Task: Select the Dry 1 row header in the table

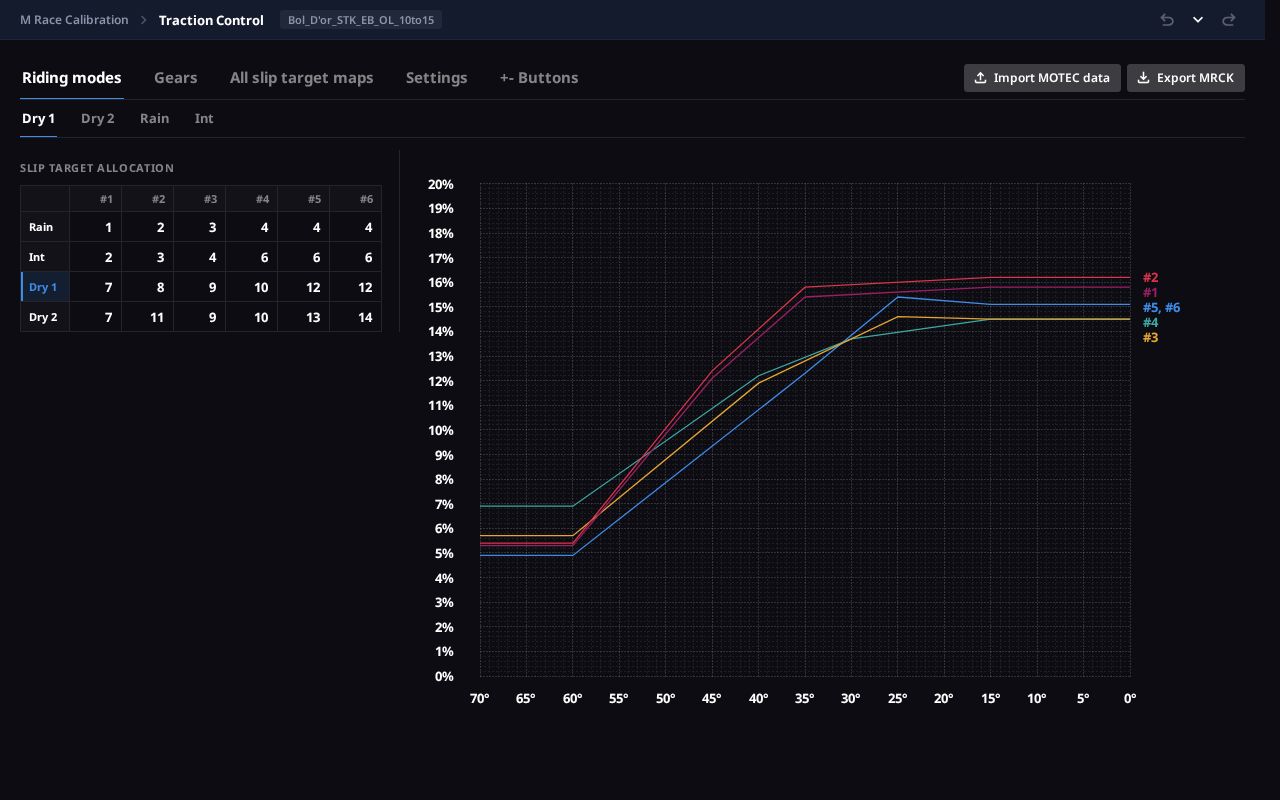Action: tap(45, 287)
